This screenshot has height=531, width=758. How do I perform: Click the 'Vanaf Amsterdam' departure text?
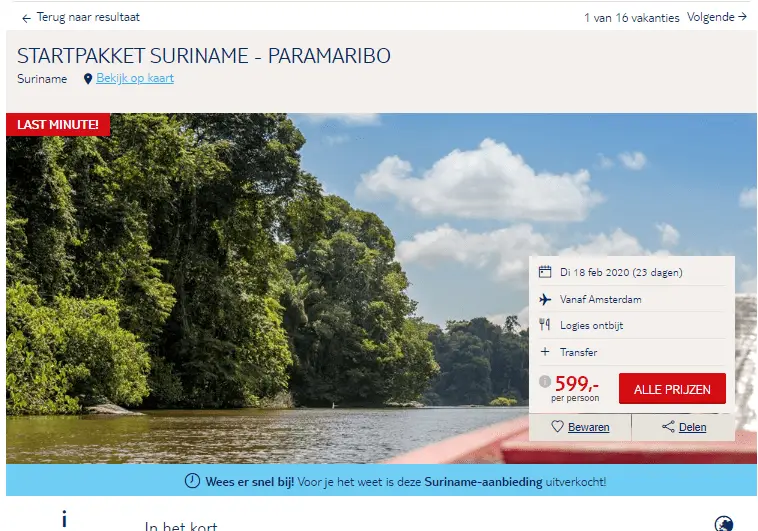tap(600, 299)
